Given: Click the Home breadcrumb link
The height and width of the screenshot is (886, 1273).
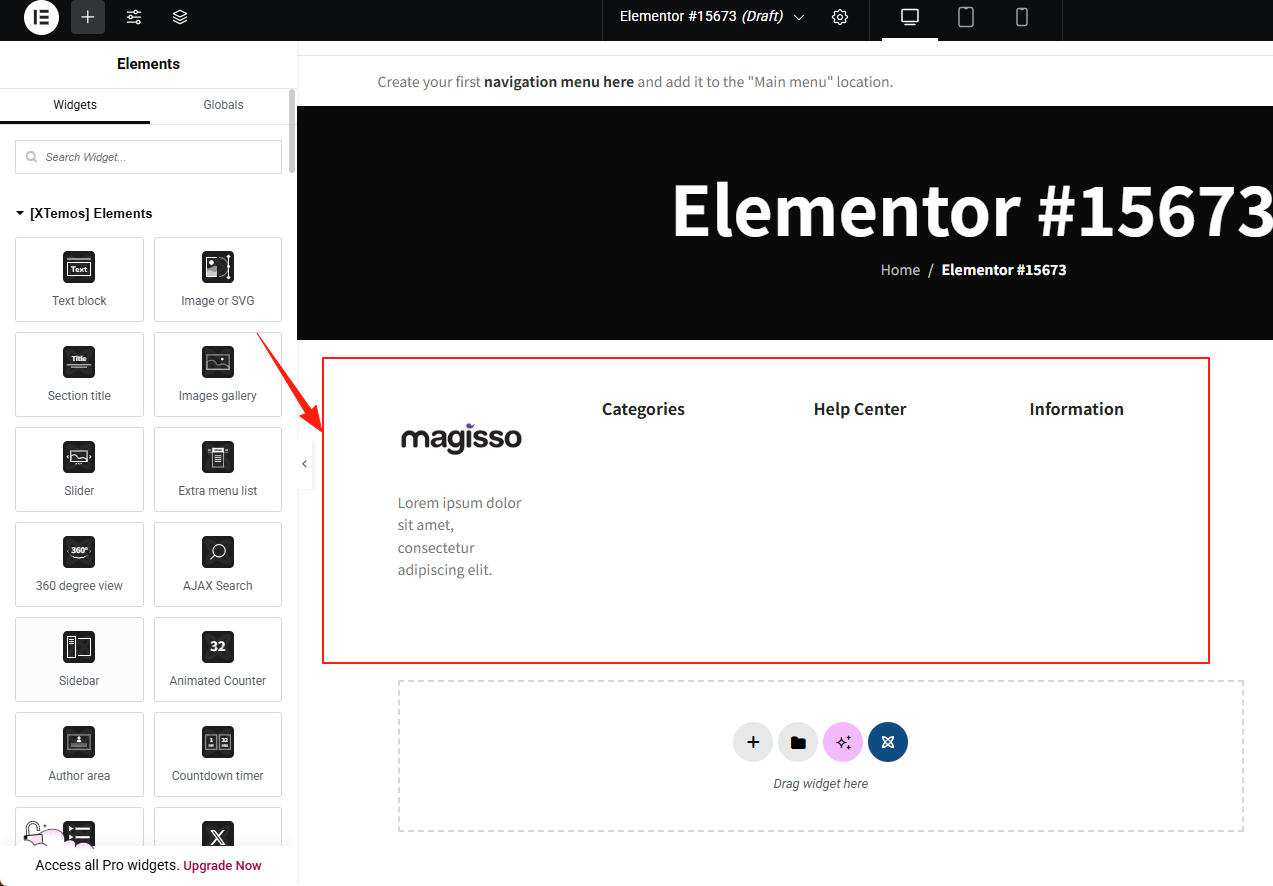Looking at the screenshot, I should point(900,270).
